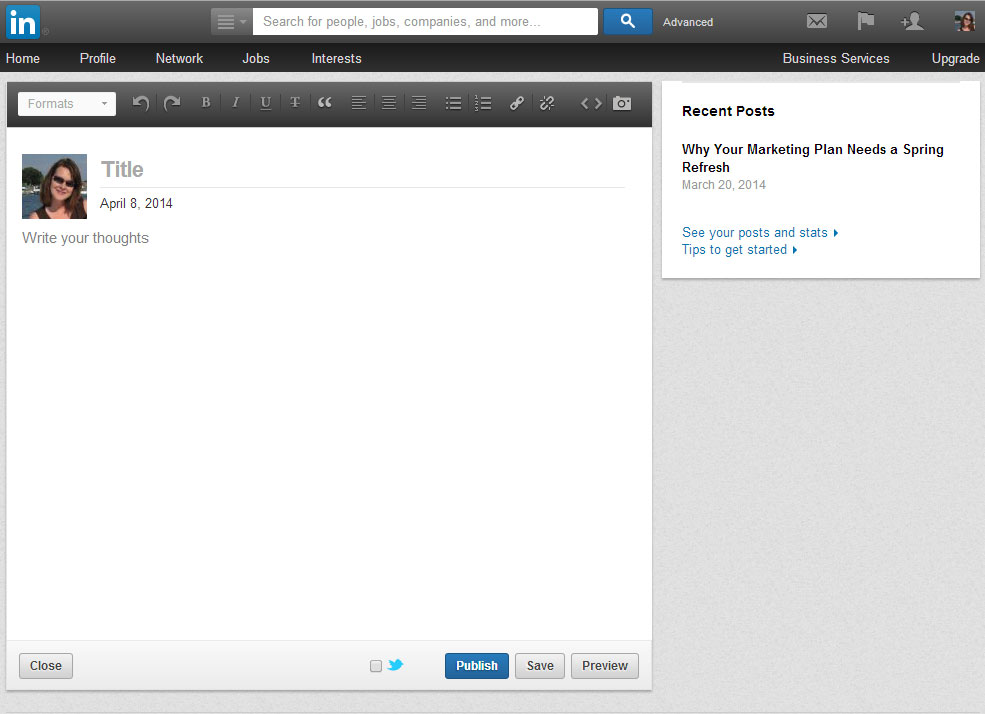Insert a hyperlink using the link icon

[516, 103]
